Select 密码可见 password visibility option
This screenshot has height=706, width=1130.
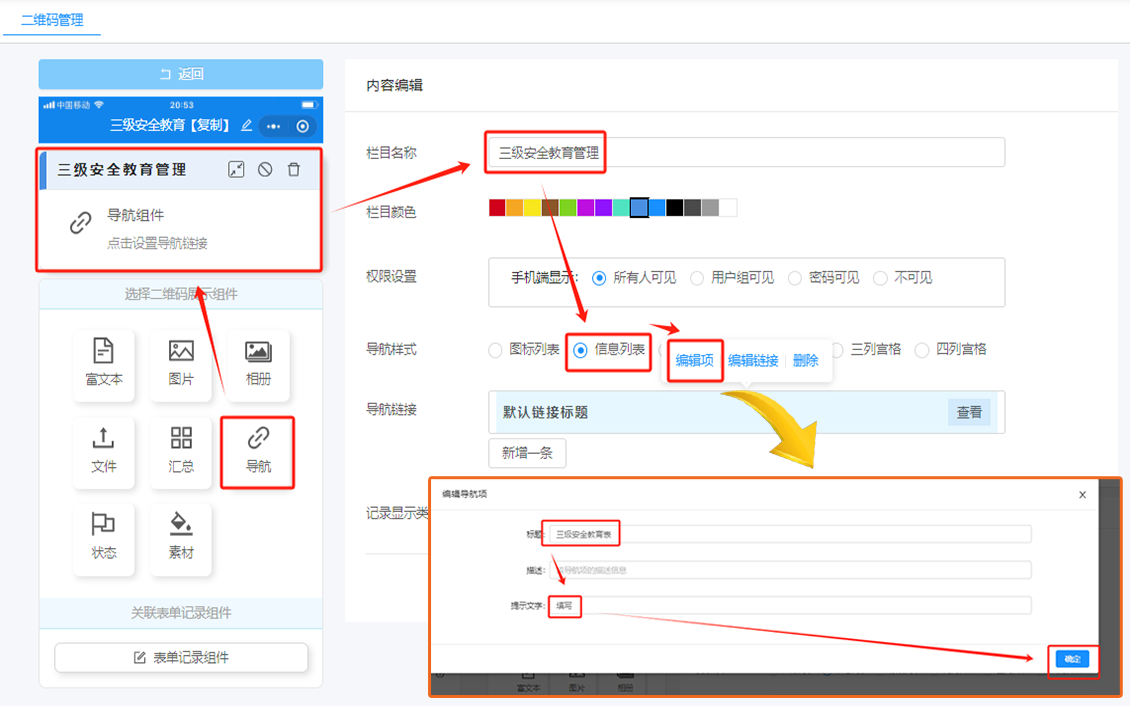(x=795, y=278)
